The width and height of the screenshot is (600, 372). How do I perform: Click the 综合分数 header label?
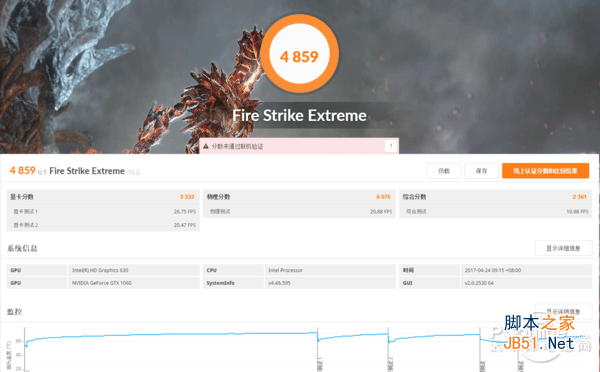[x=414, y=197]
